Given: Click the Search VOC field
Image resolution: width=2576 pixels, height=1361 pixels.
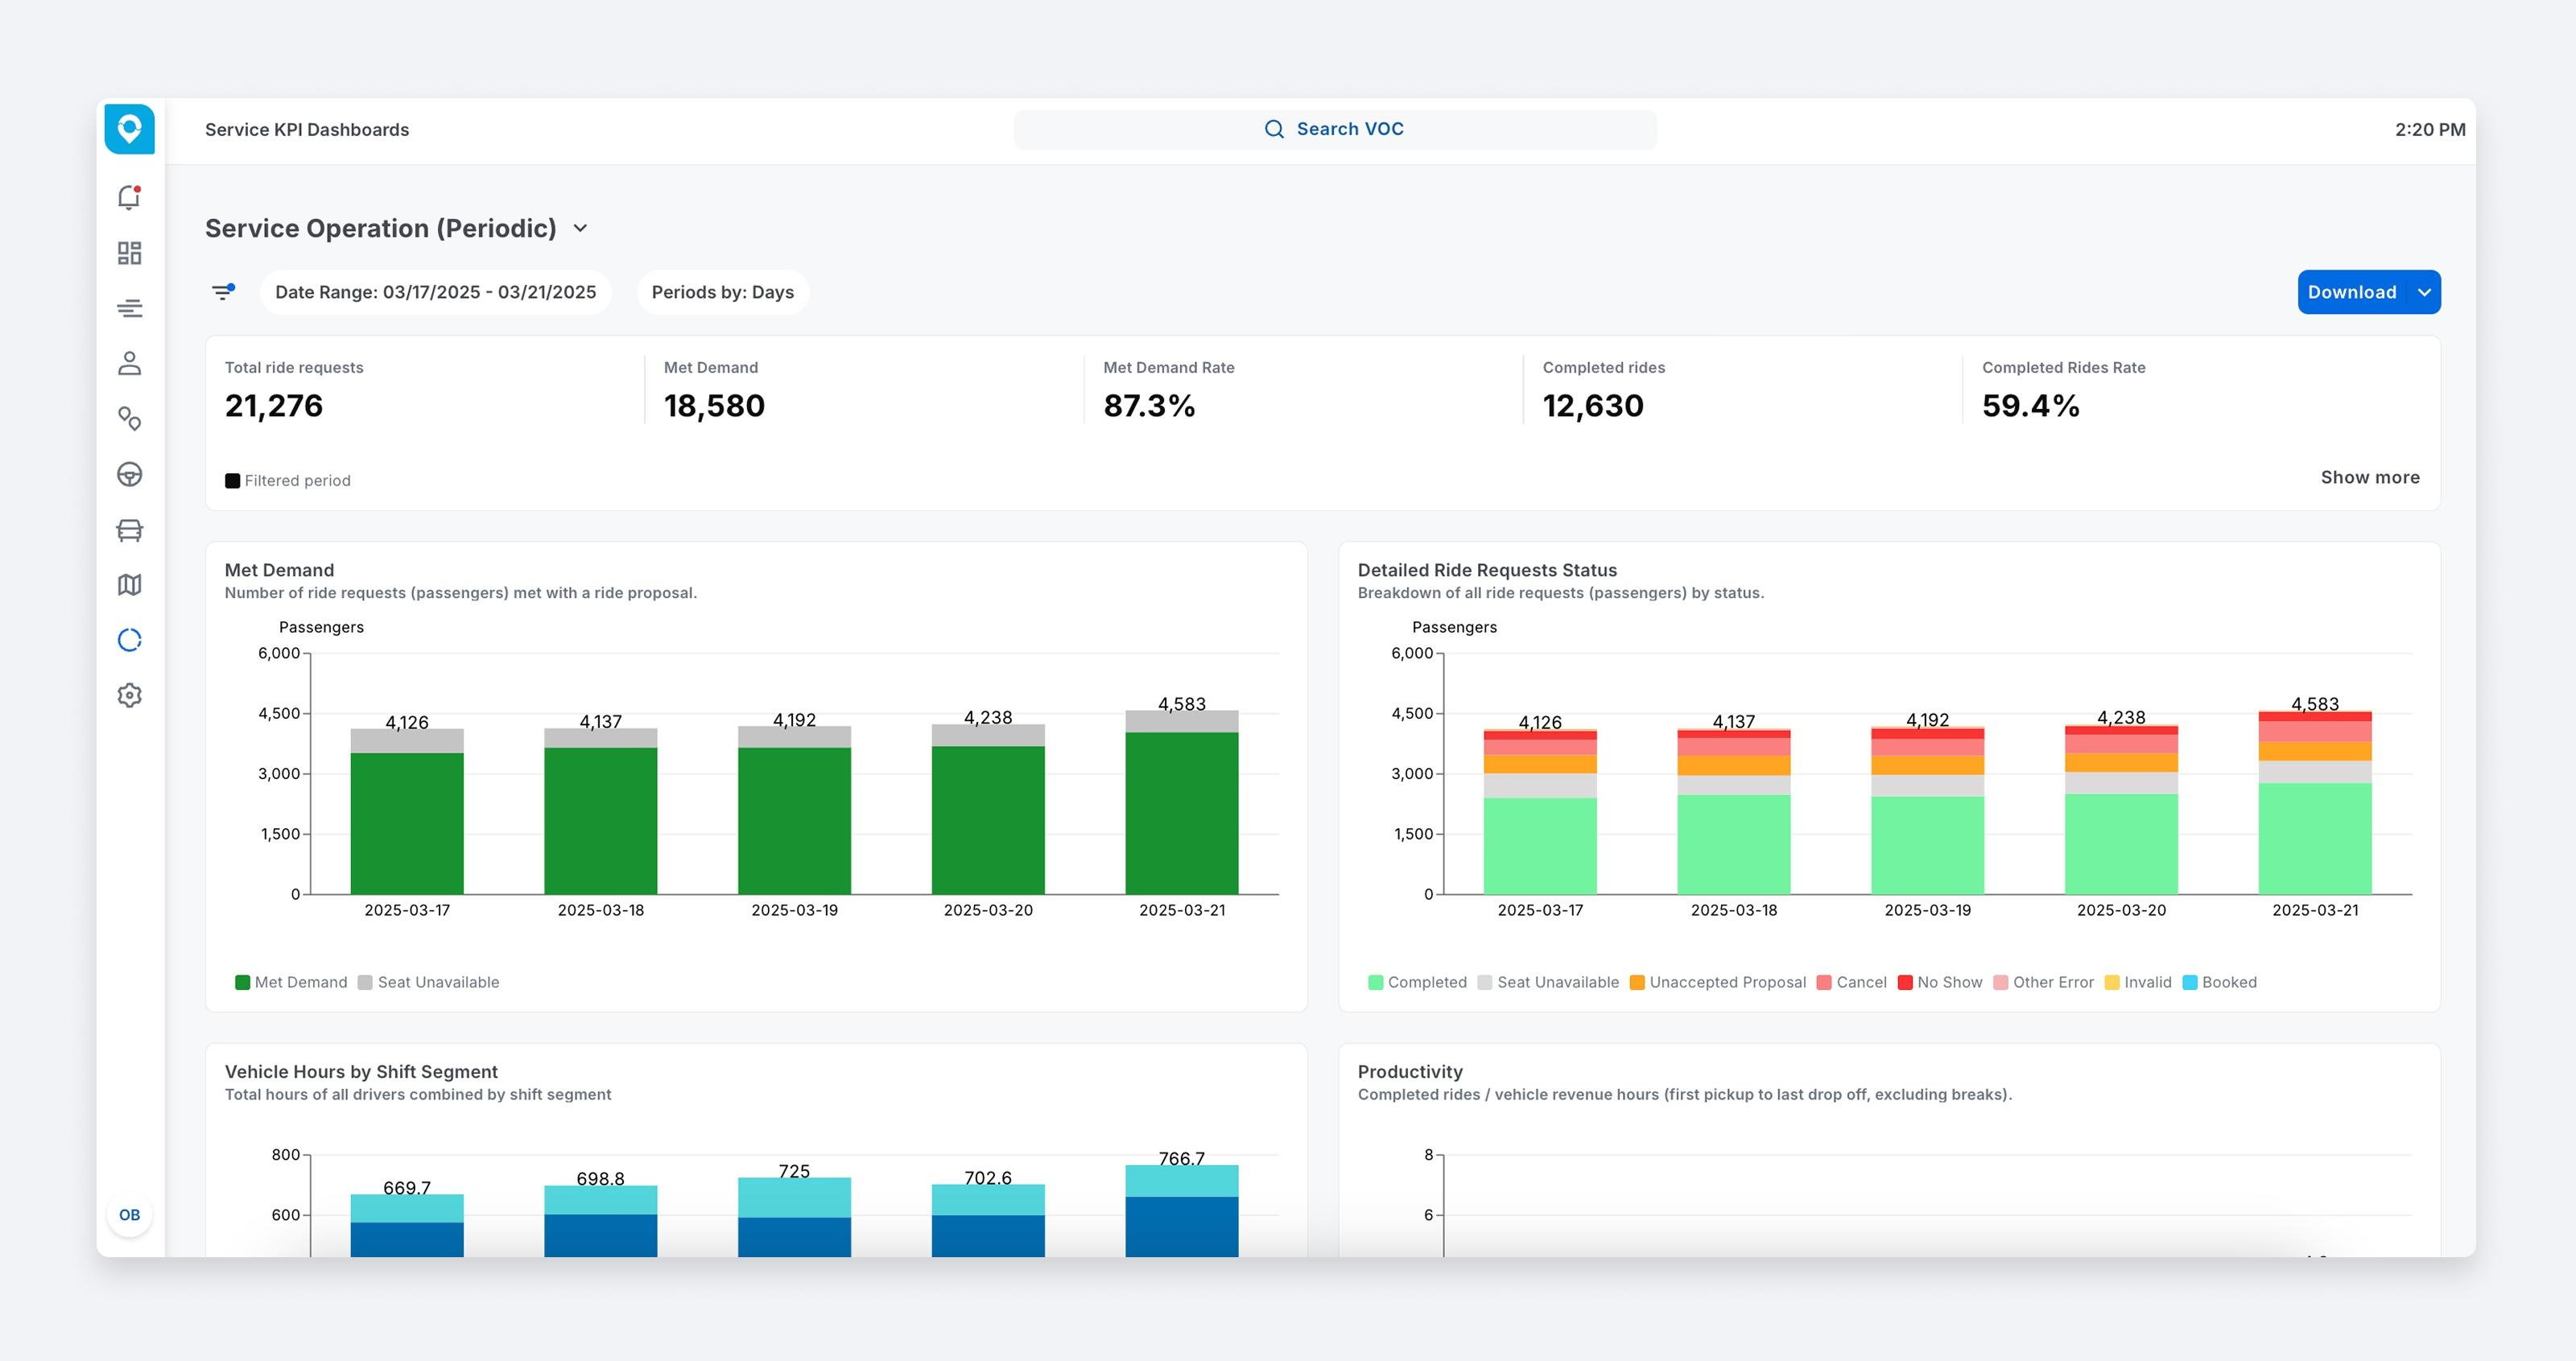Looking at the screenshot, I should [x=1334, y=129].
